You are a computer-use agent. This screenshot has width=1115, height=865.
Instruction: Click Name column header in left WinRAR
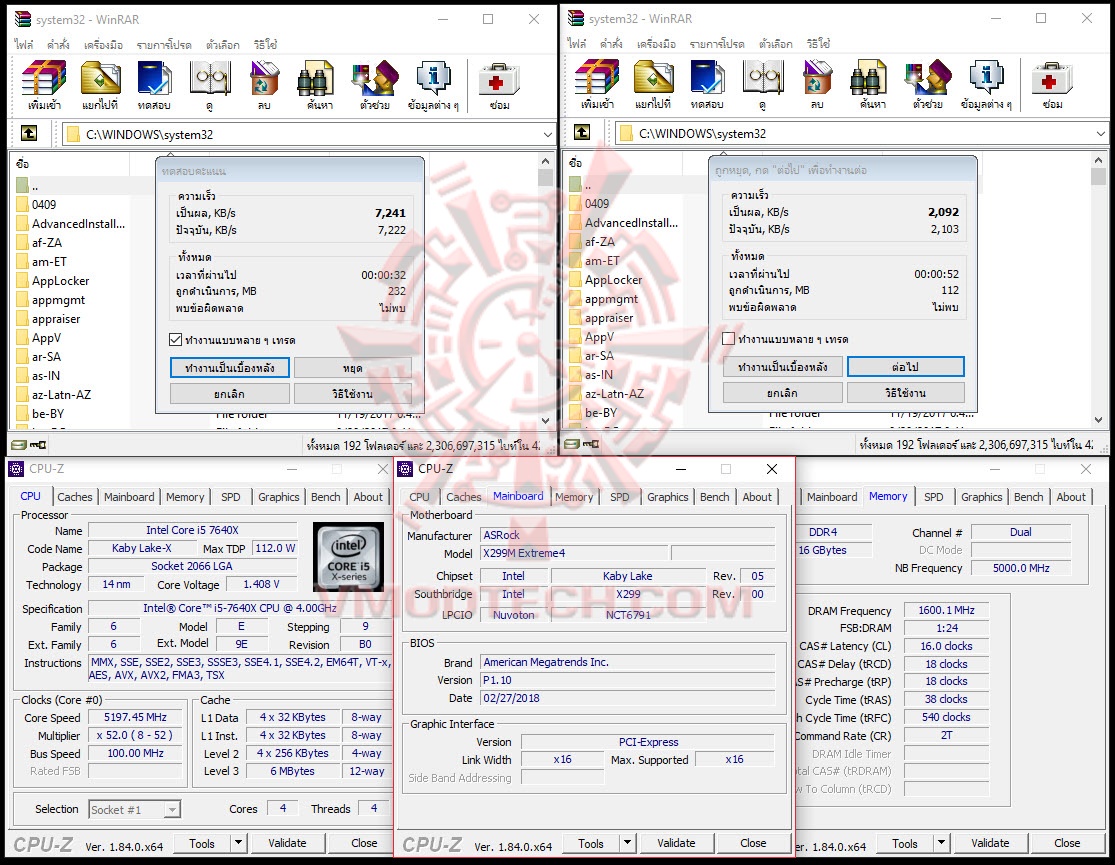click(x=69, y=164)
